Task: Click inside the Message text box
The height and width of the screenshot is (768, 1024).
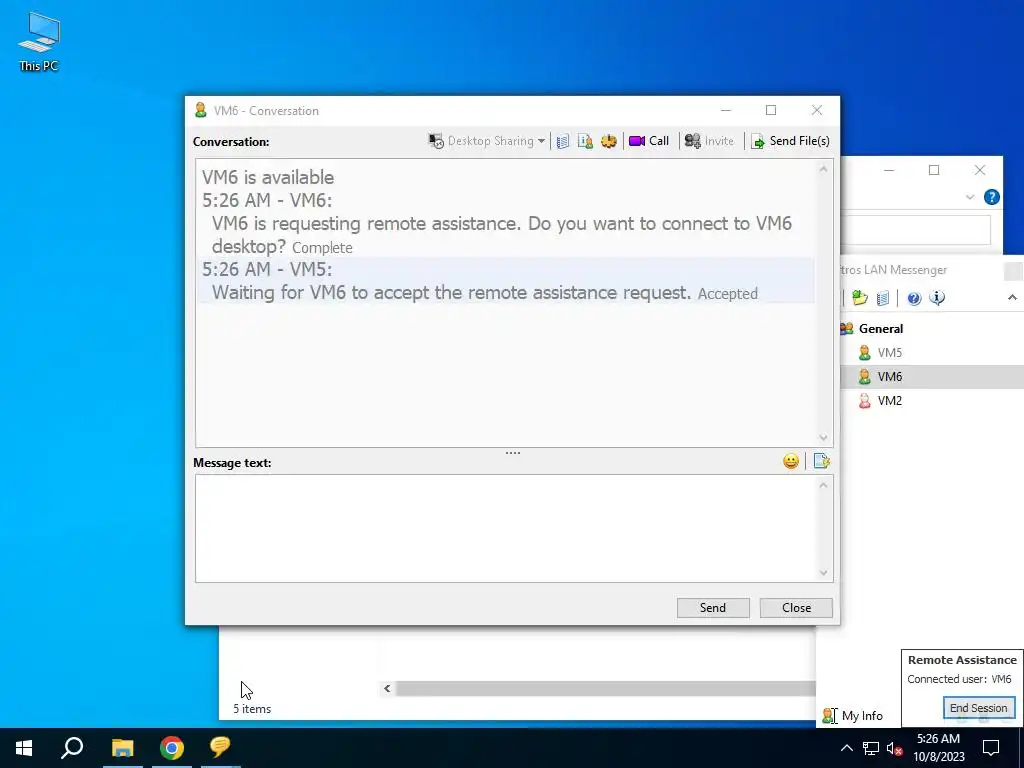Action: [x=507, y=528]
